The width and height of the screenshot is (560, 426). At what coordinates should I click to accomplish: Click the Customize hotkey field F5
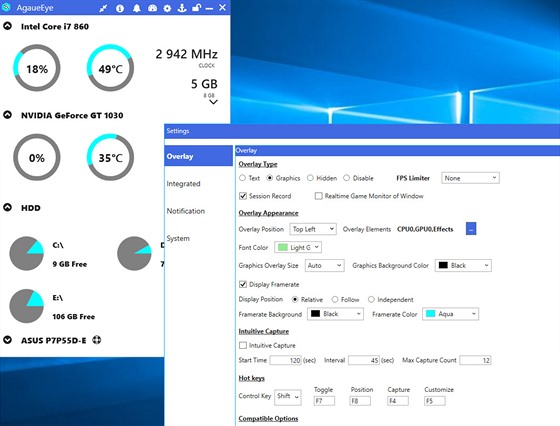pyautogui.click(x=435, y=401)
